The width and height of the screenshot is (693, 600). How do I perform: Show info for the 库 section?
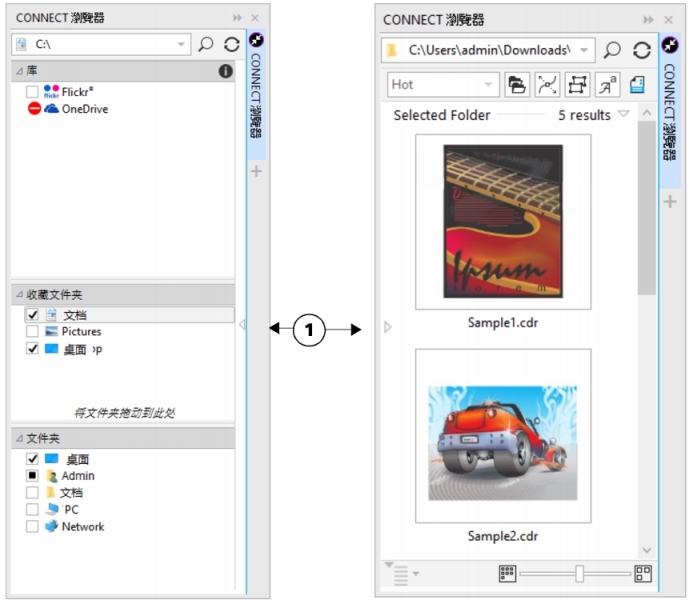226,72
